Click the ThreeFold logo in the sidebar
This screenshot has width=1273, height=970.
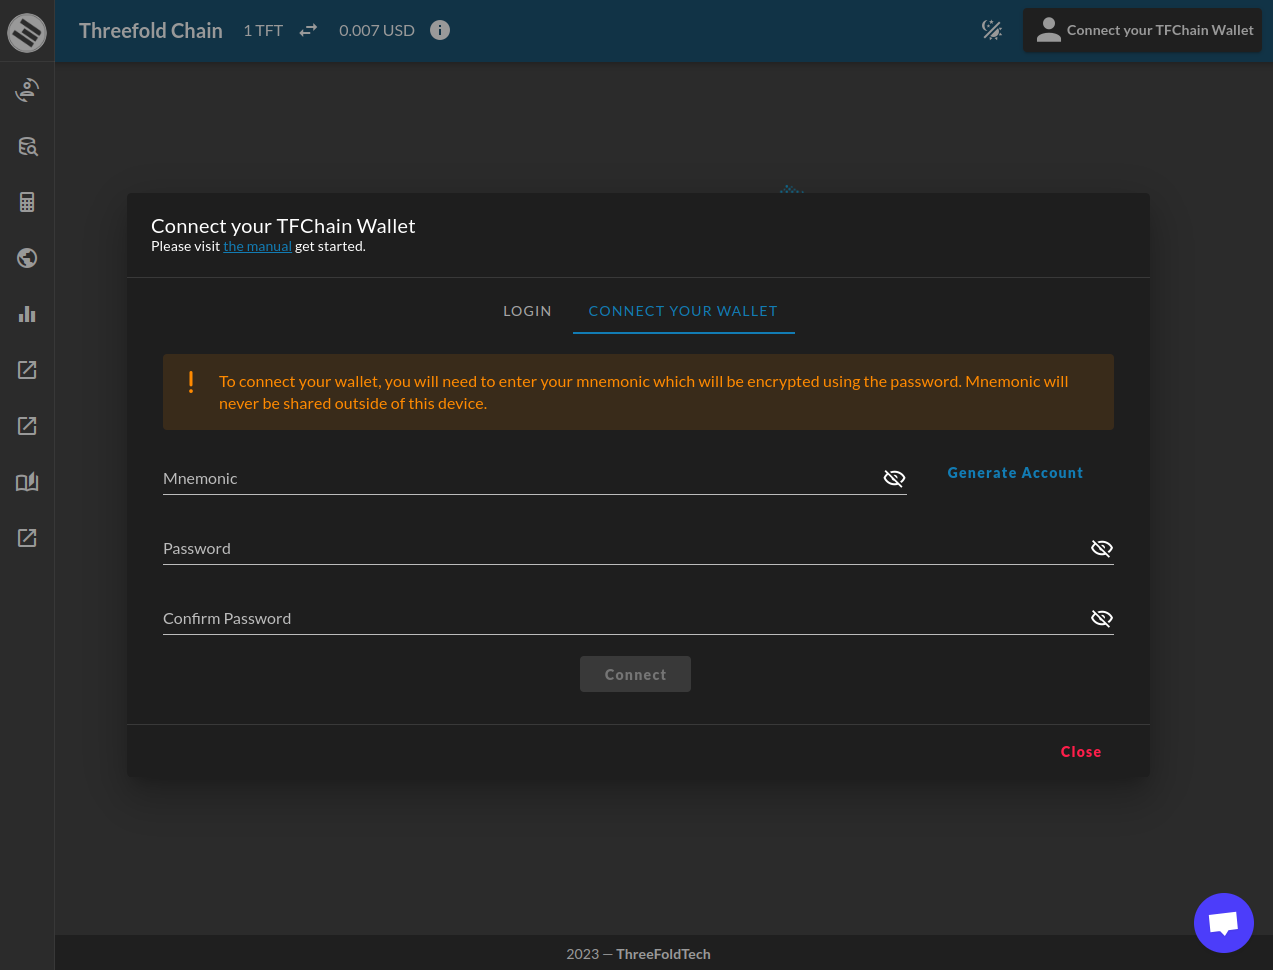27,32
